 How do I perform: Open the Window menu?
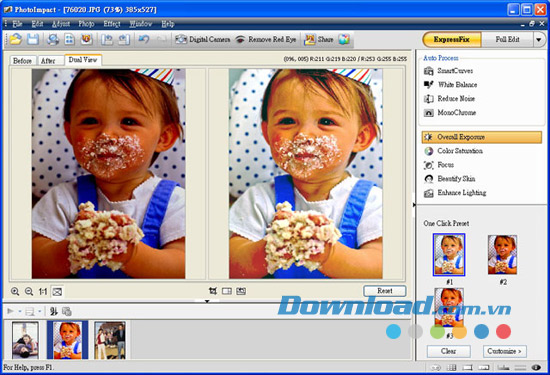(141, 24)
